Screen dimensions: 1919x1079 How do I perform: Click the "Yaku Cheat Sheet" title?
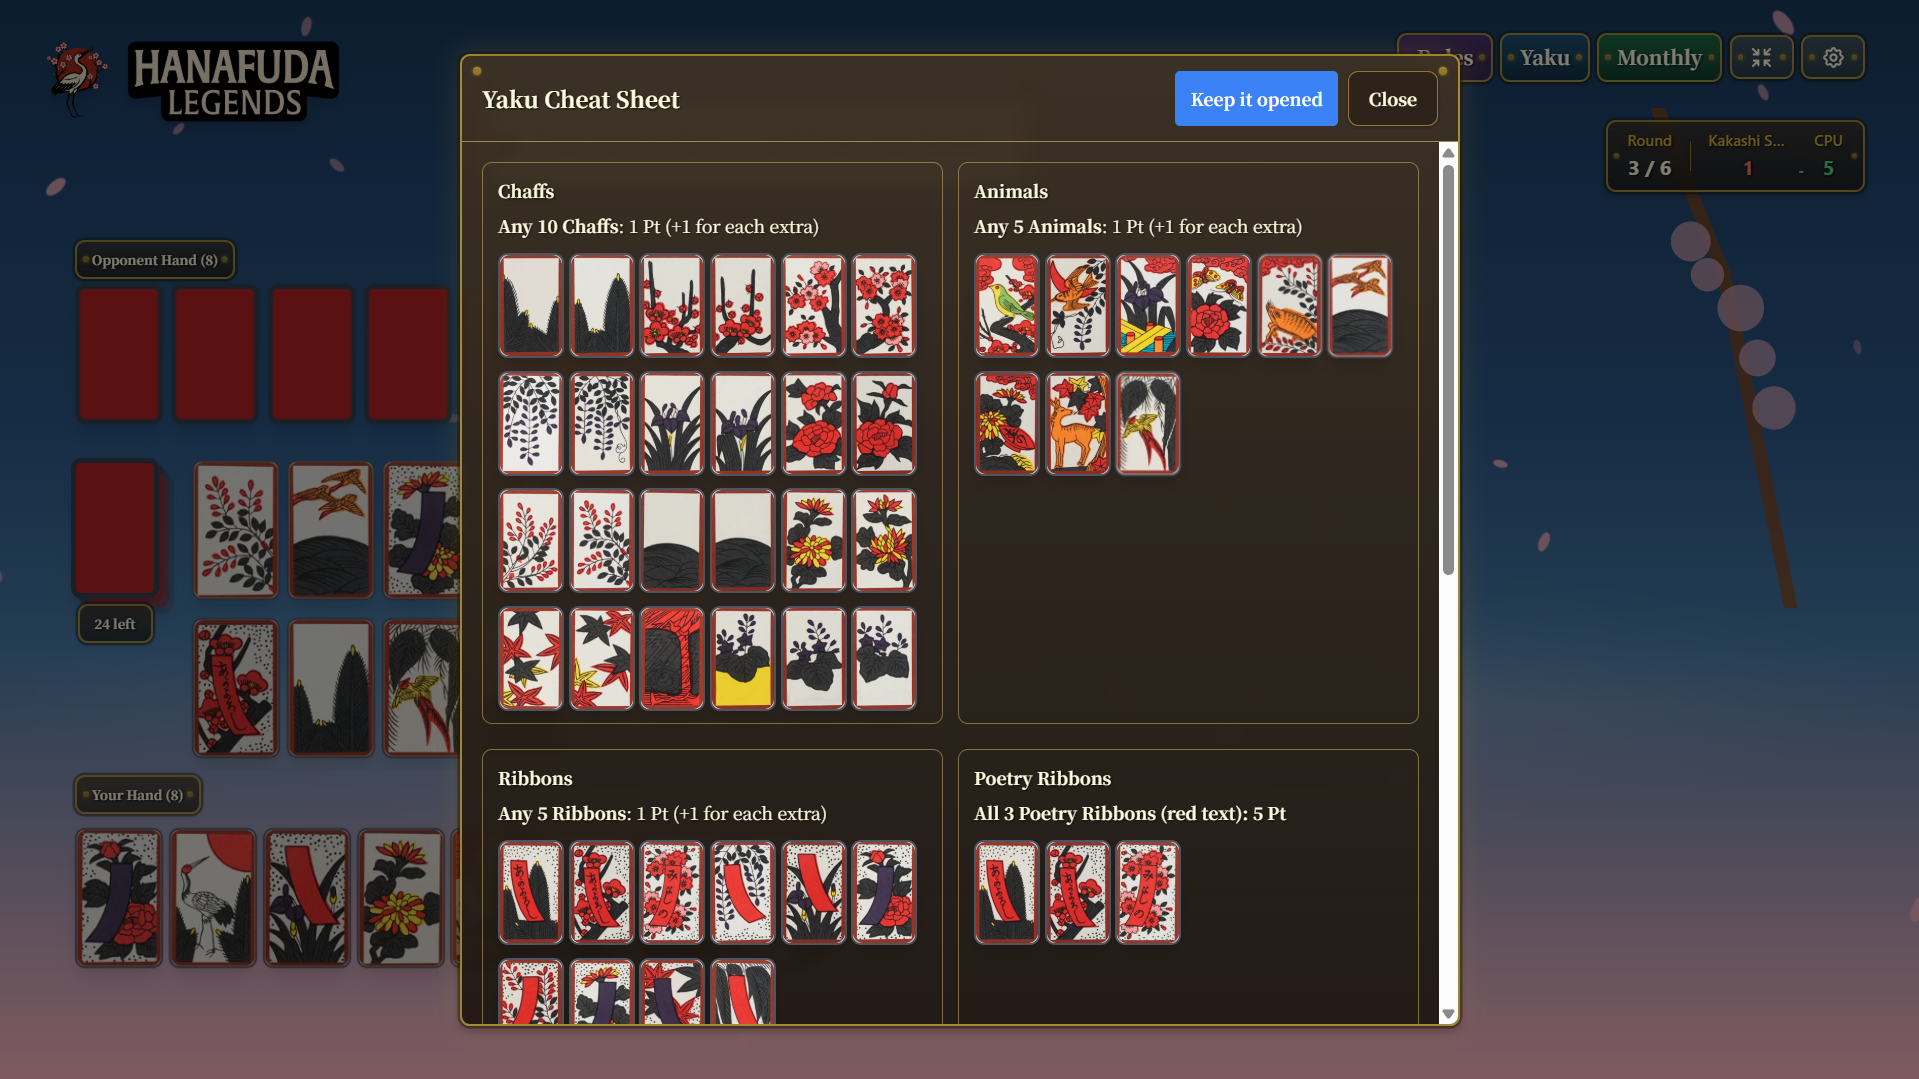tap(580, 100)
